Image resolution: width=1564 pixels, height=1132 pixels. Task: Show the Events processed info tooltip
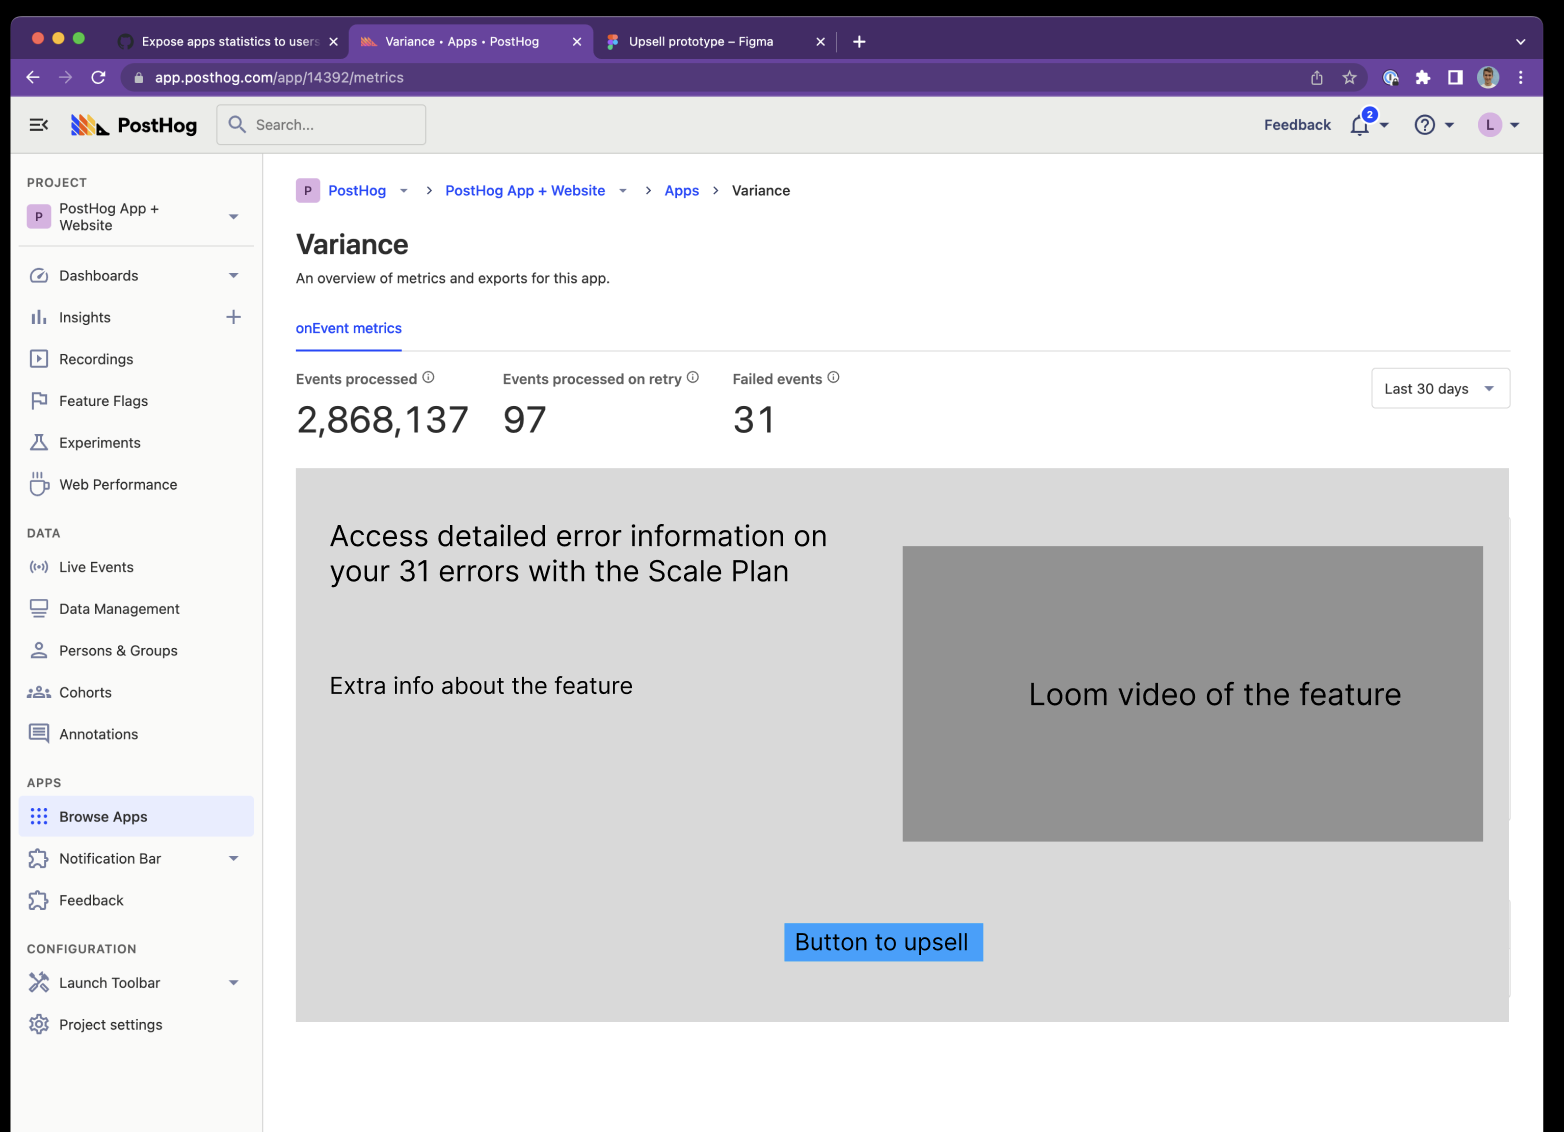click(428, 377)
